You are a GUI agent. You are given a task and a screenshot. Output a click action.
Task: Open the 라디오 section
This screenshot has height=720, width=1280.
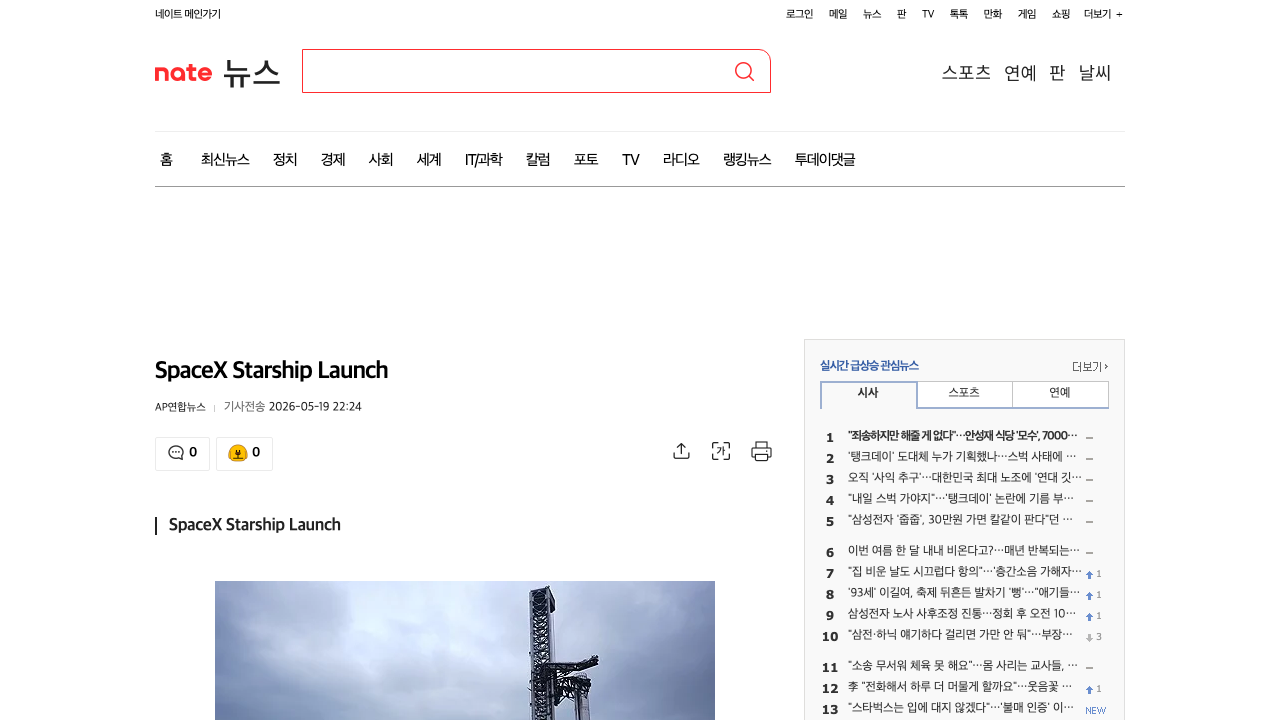681,159
